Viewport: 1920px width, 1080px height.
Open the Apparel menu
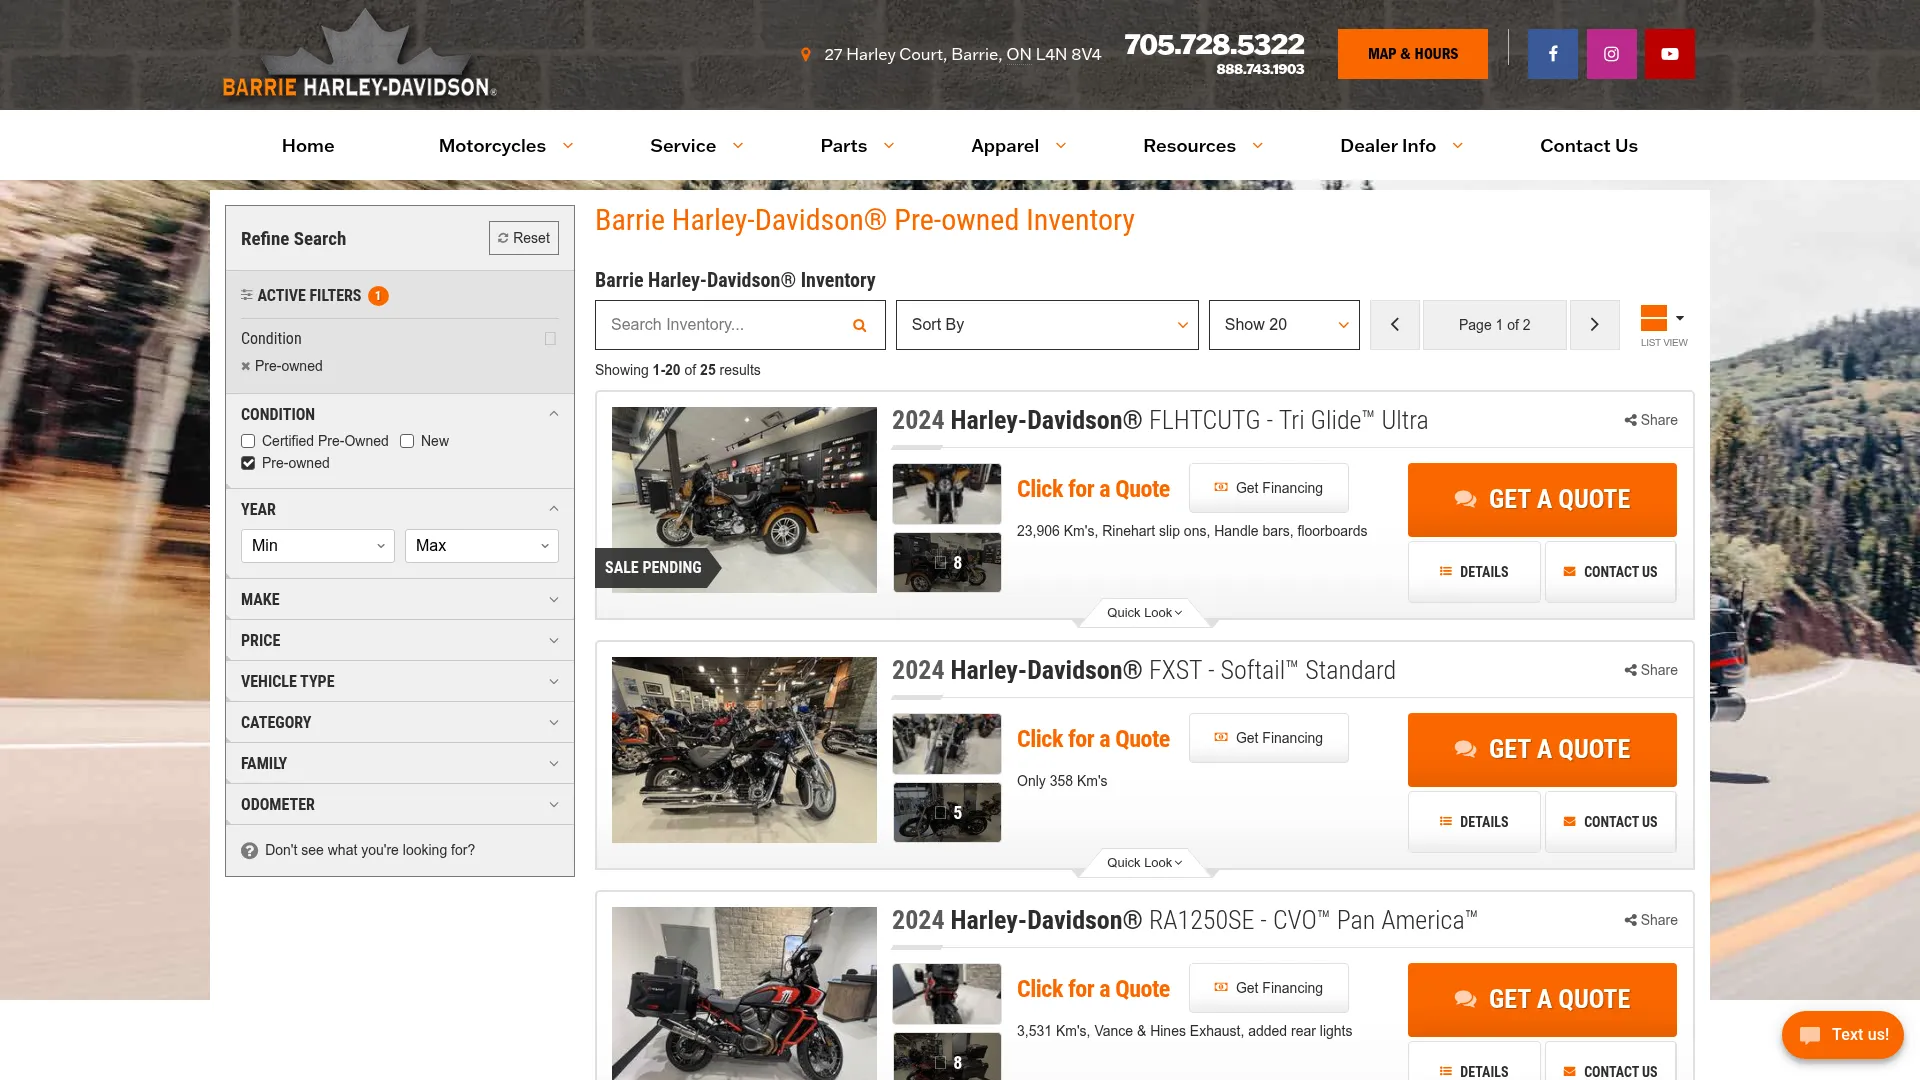(1018, 146)
